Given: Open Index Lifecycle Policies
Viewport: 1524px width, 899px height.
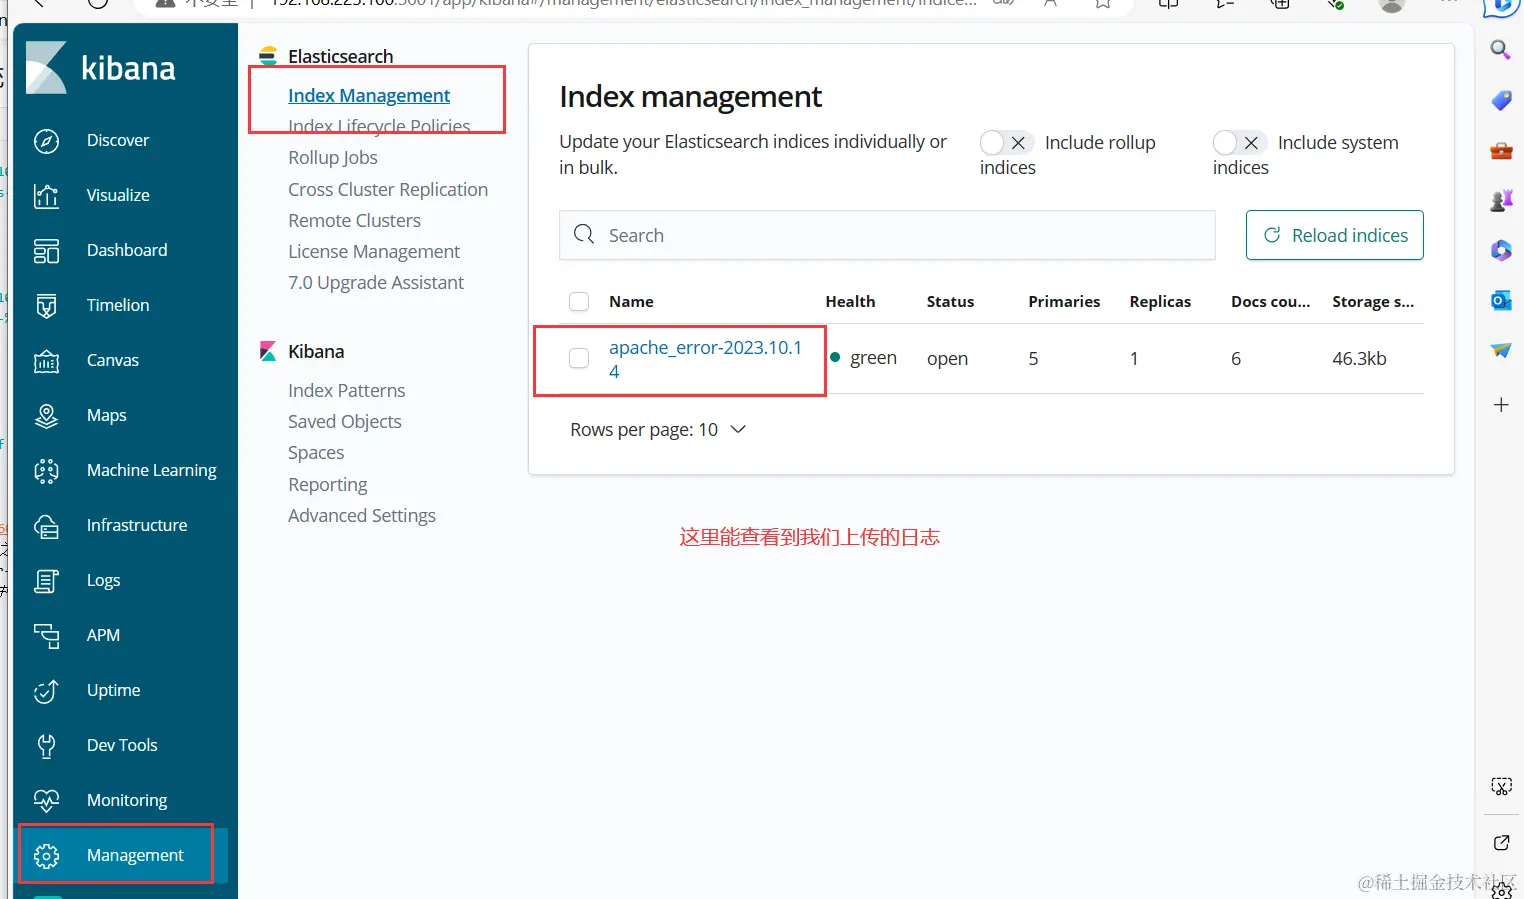Looking at the screenshot, I should click(x=379, y=126).
